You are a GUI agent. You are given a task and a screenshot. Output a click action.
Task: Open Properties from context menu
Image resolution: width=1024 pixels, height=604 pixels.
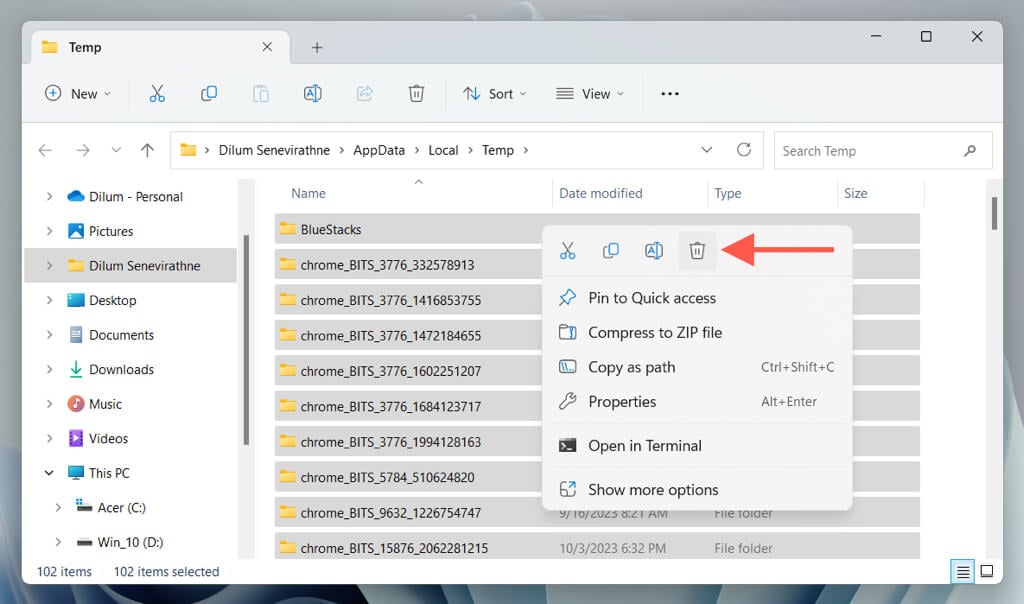click(697, 402)
